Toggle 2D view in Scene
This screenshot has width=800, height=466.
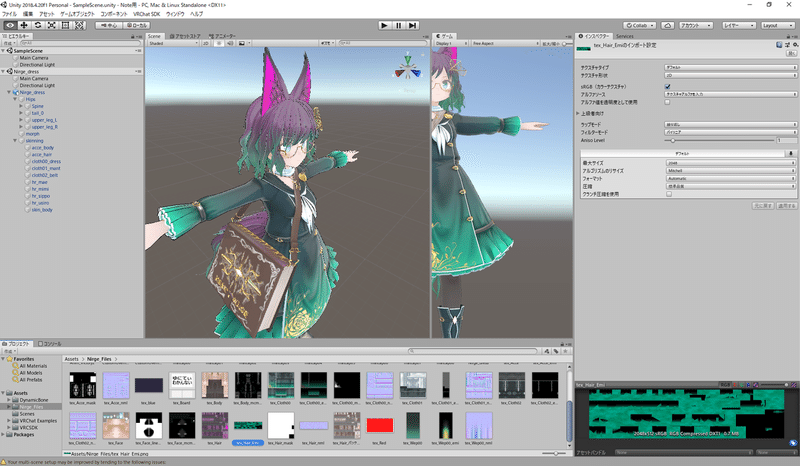pos(206,43)
